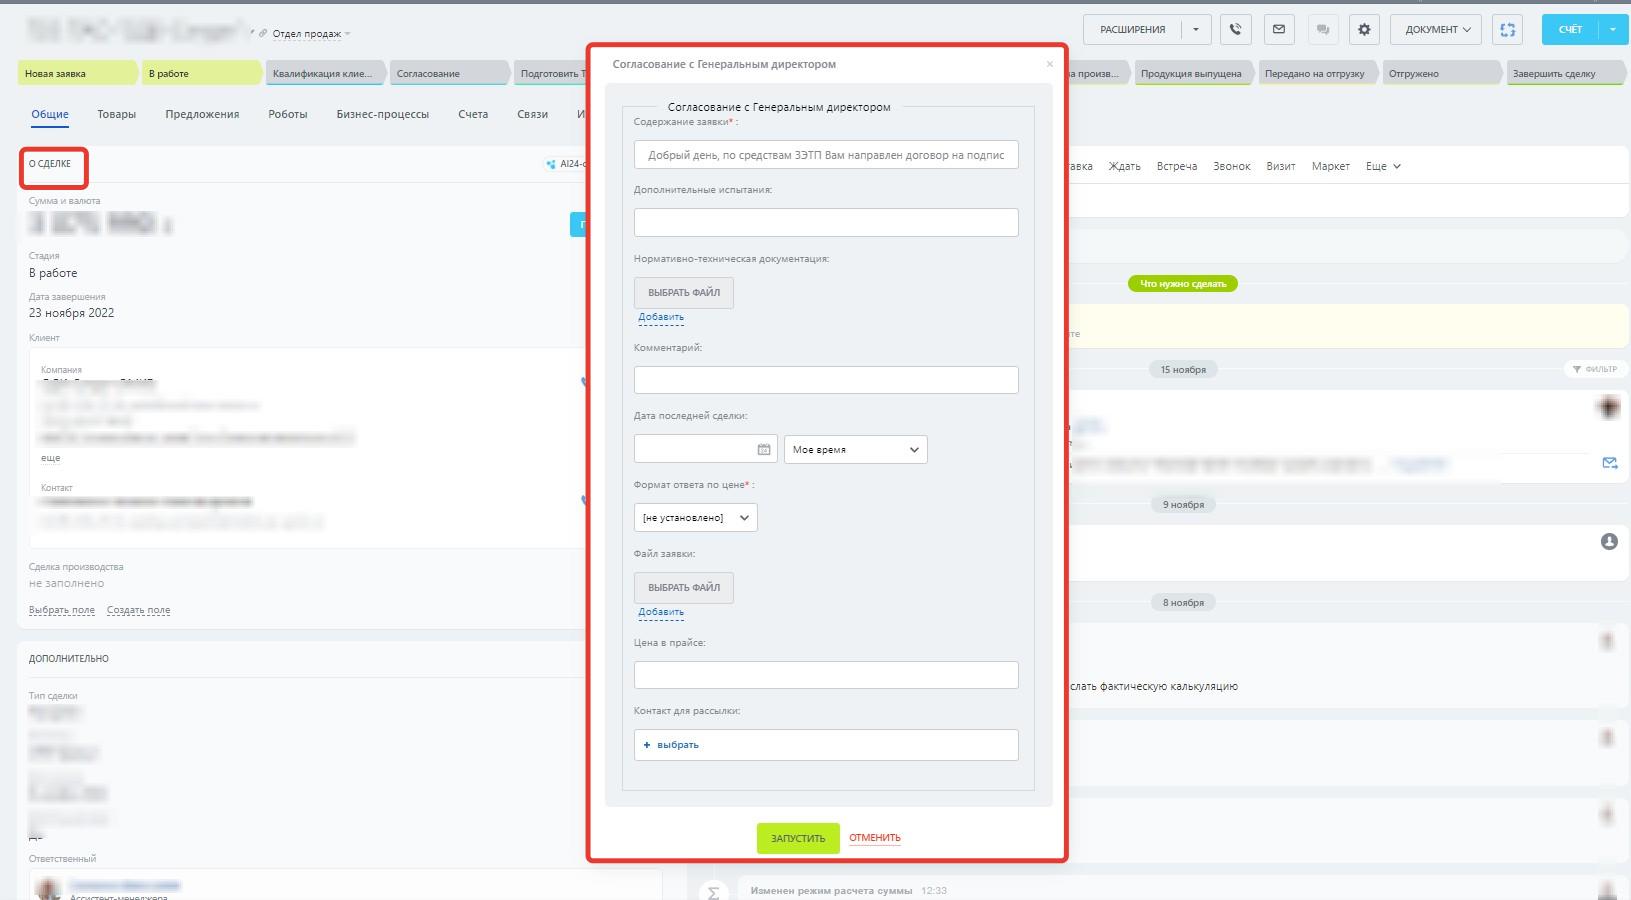Click the email icon in timeline entry
This screenshot has height=900, width=1631.
1609,463
